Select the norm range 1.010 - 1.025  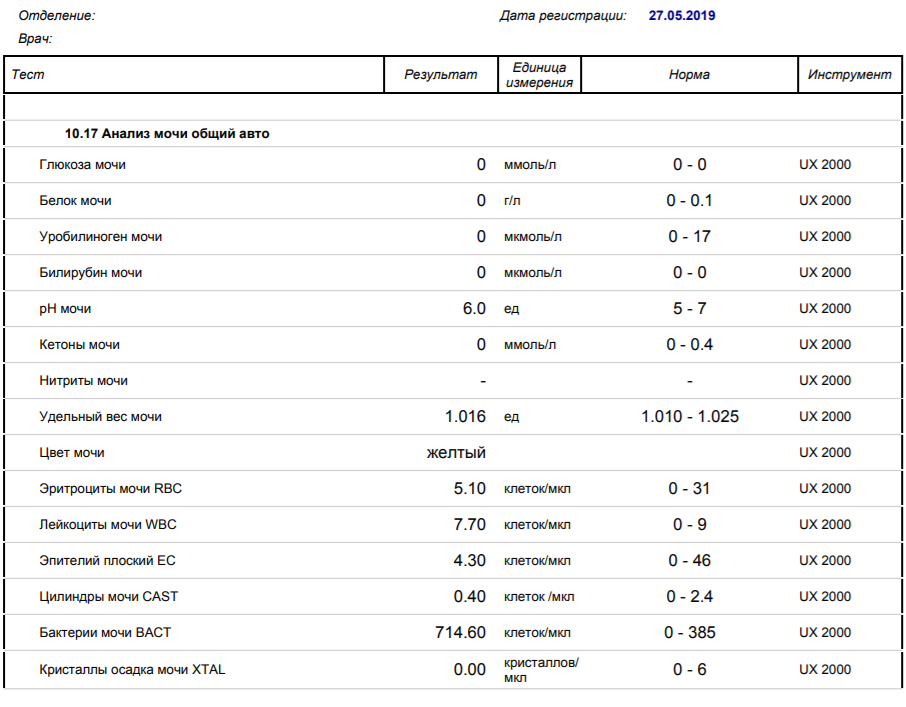point(689,417)
